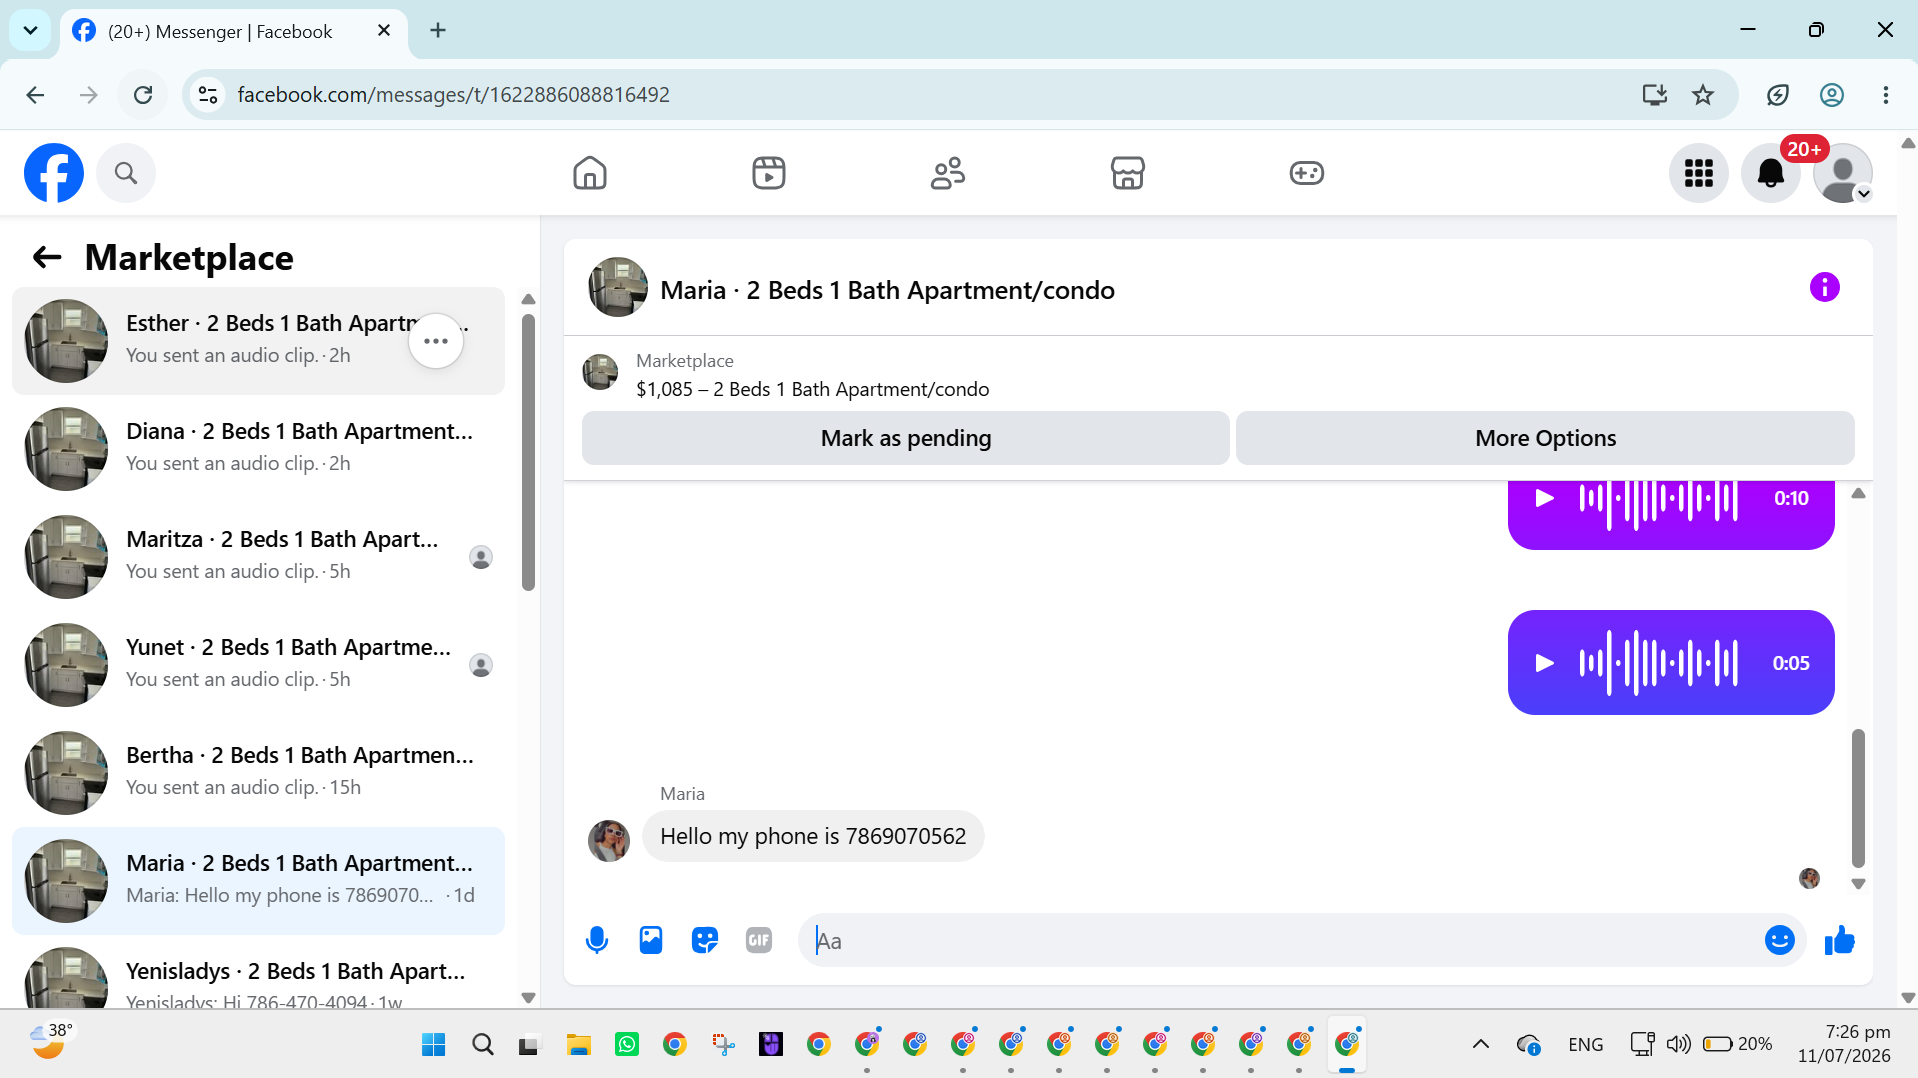Open the Marketplace storefront icon

[x=1127, y=173]
